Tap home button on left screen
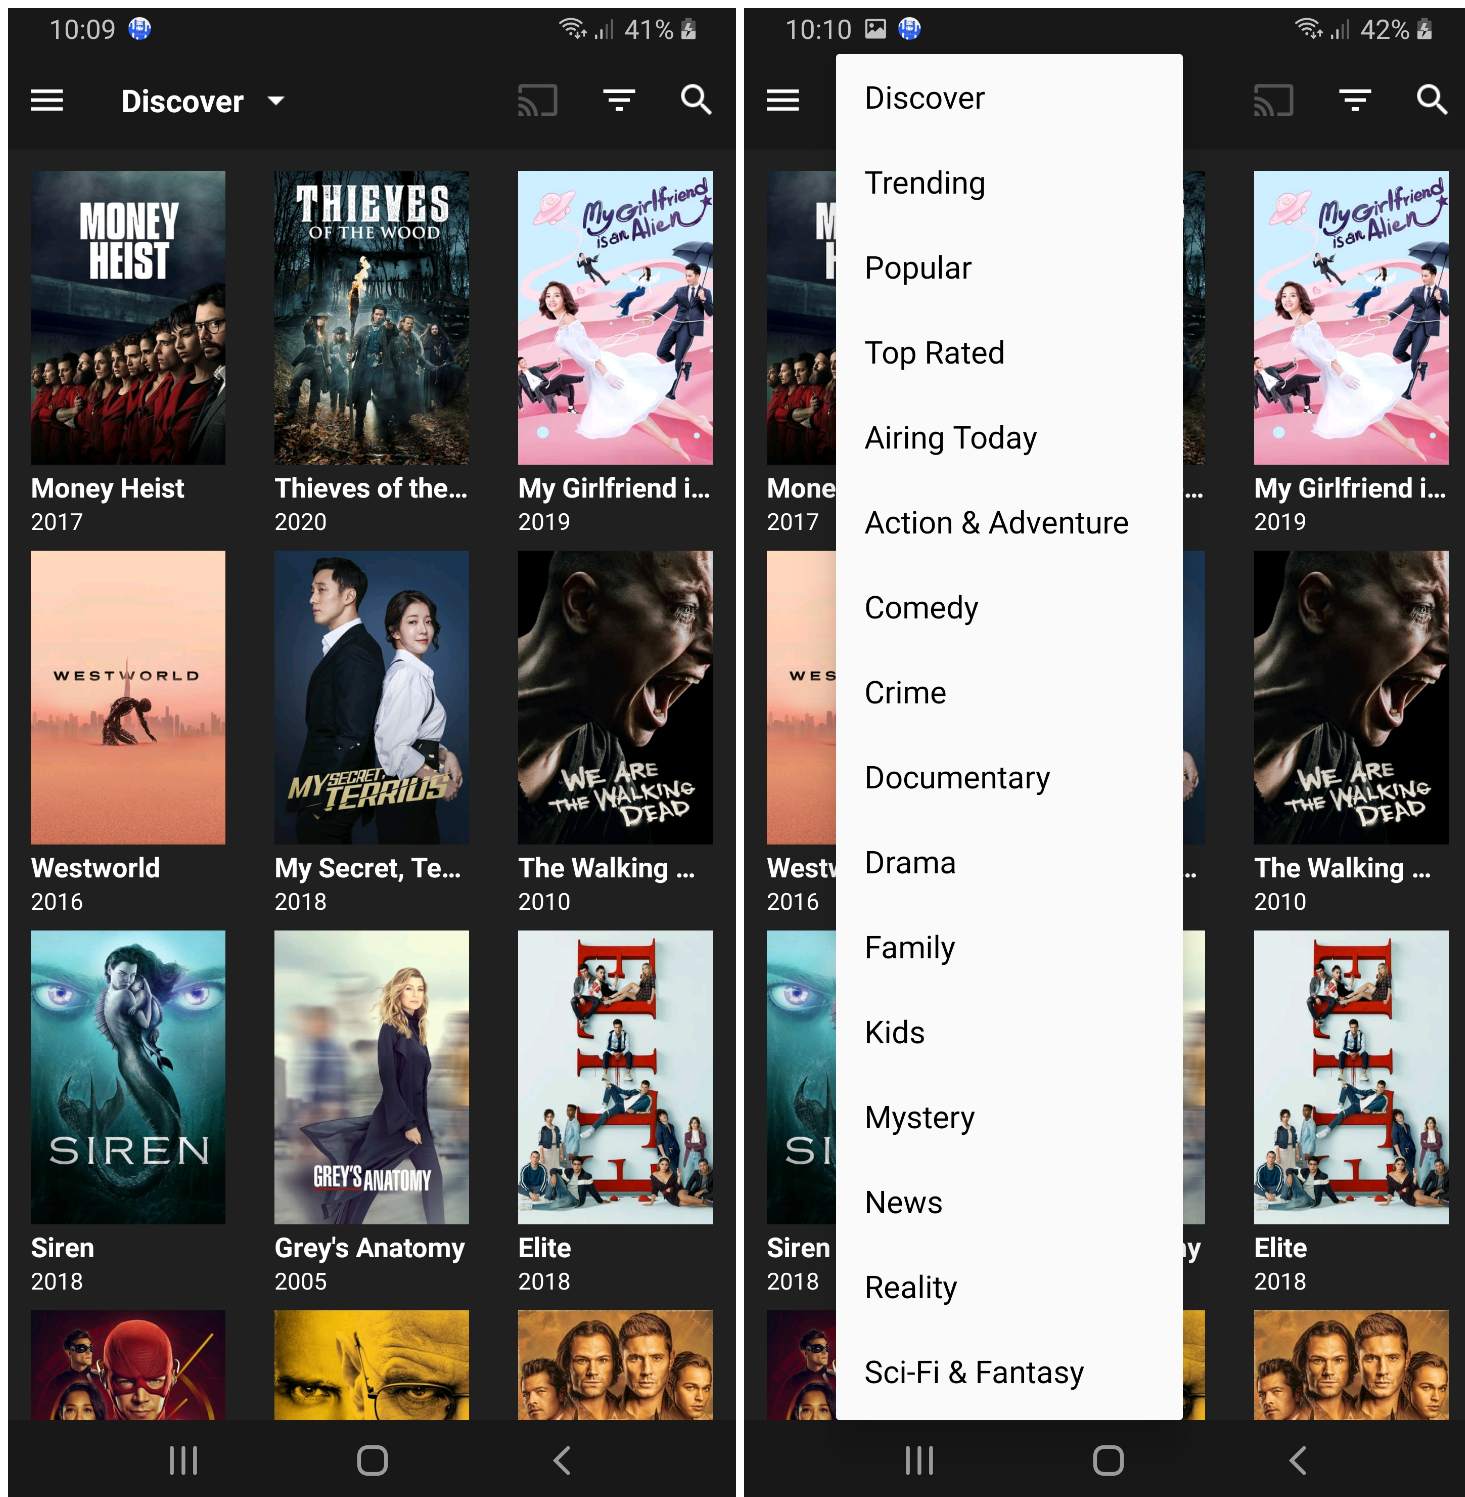The width and height of the screenshot is (1465, 1497). tap(372, 1461)
